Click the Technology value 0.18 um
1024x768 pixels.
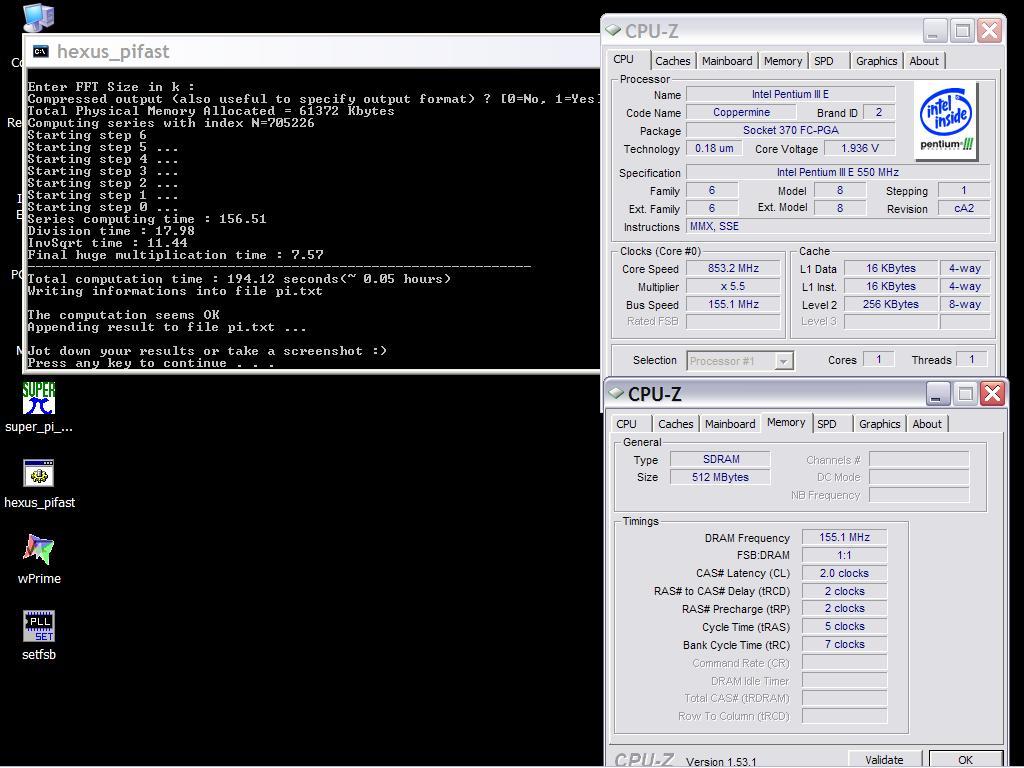point(714,148)
